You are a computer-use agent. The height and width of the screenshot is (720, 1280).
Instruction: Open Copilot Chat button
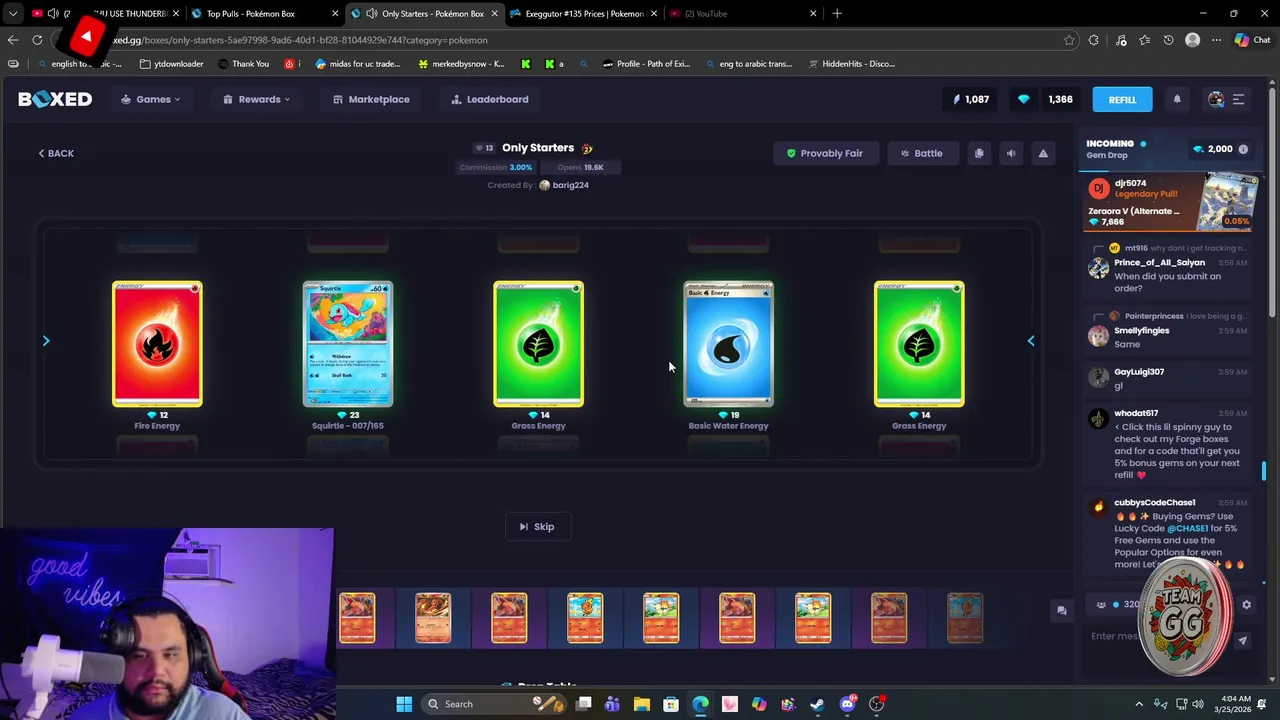[1252, 40]
